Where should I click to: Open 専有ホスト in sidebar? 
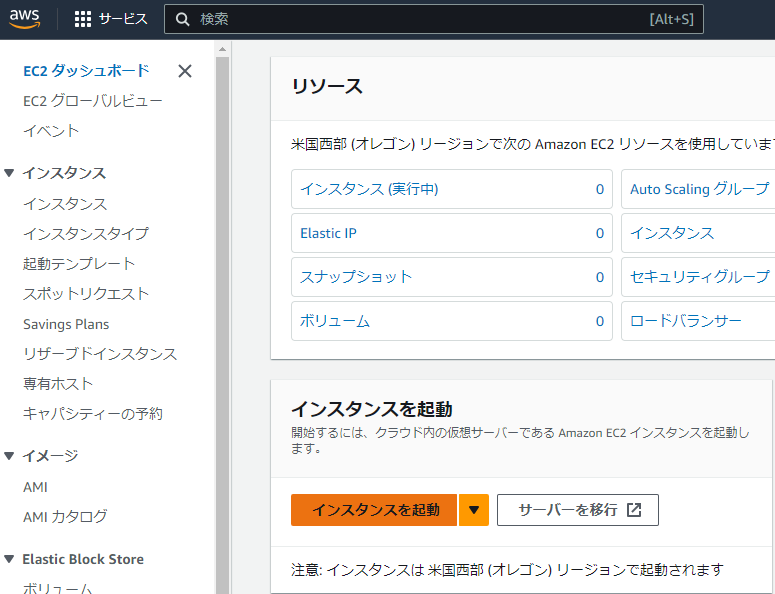[58, 383]
